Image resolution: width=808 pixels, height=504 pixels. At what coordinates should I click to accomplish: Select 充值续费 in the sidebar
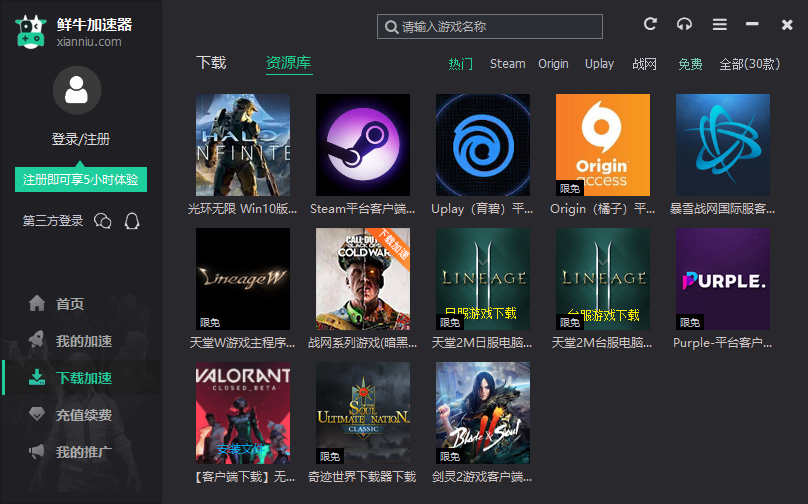(83, 415)
